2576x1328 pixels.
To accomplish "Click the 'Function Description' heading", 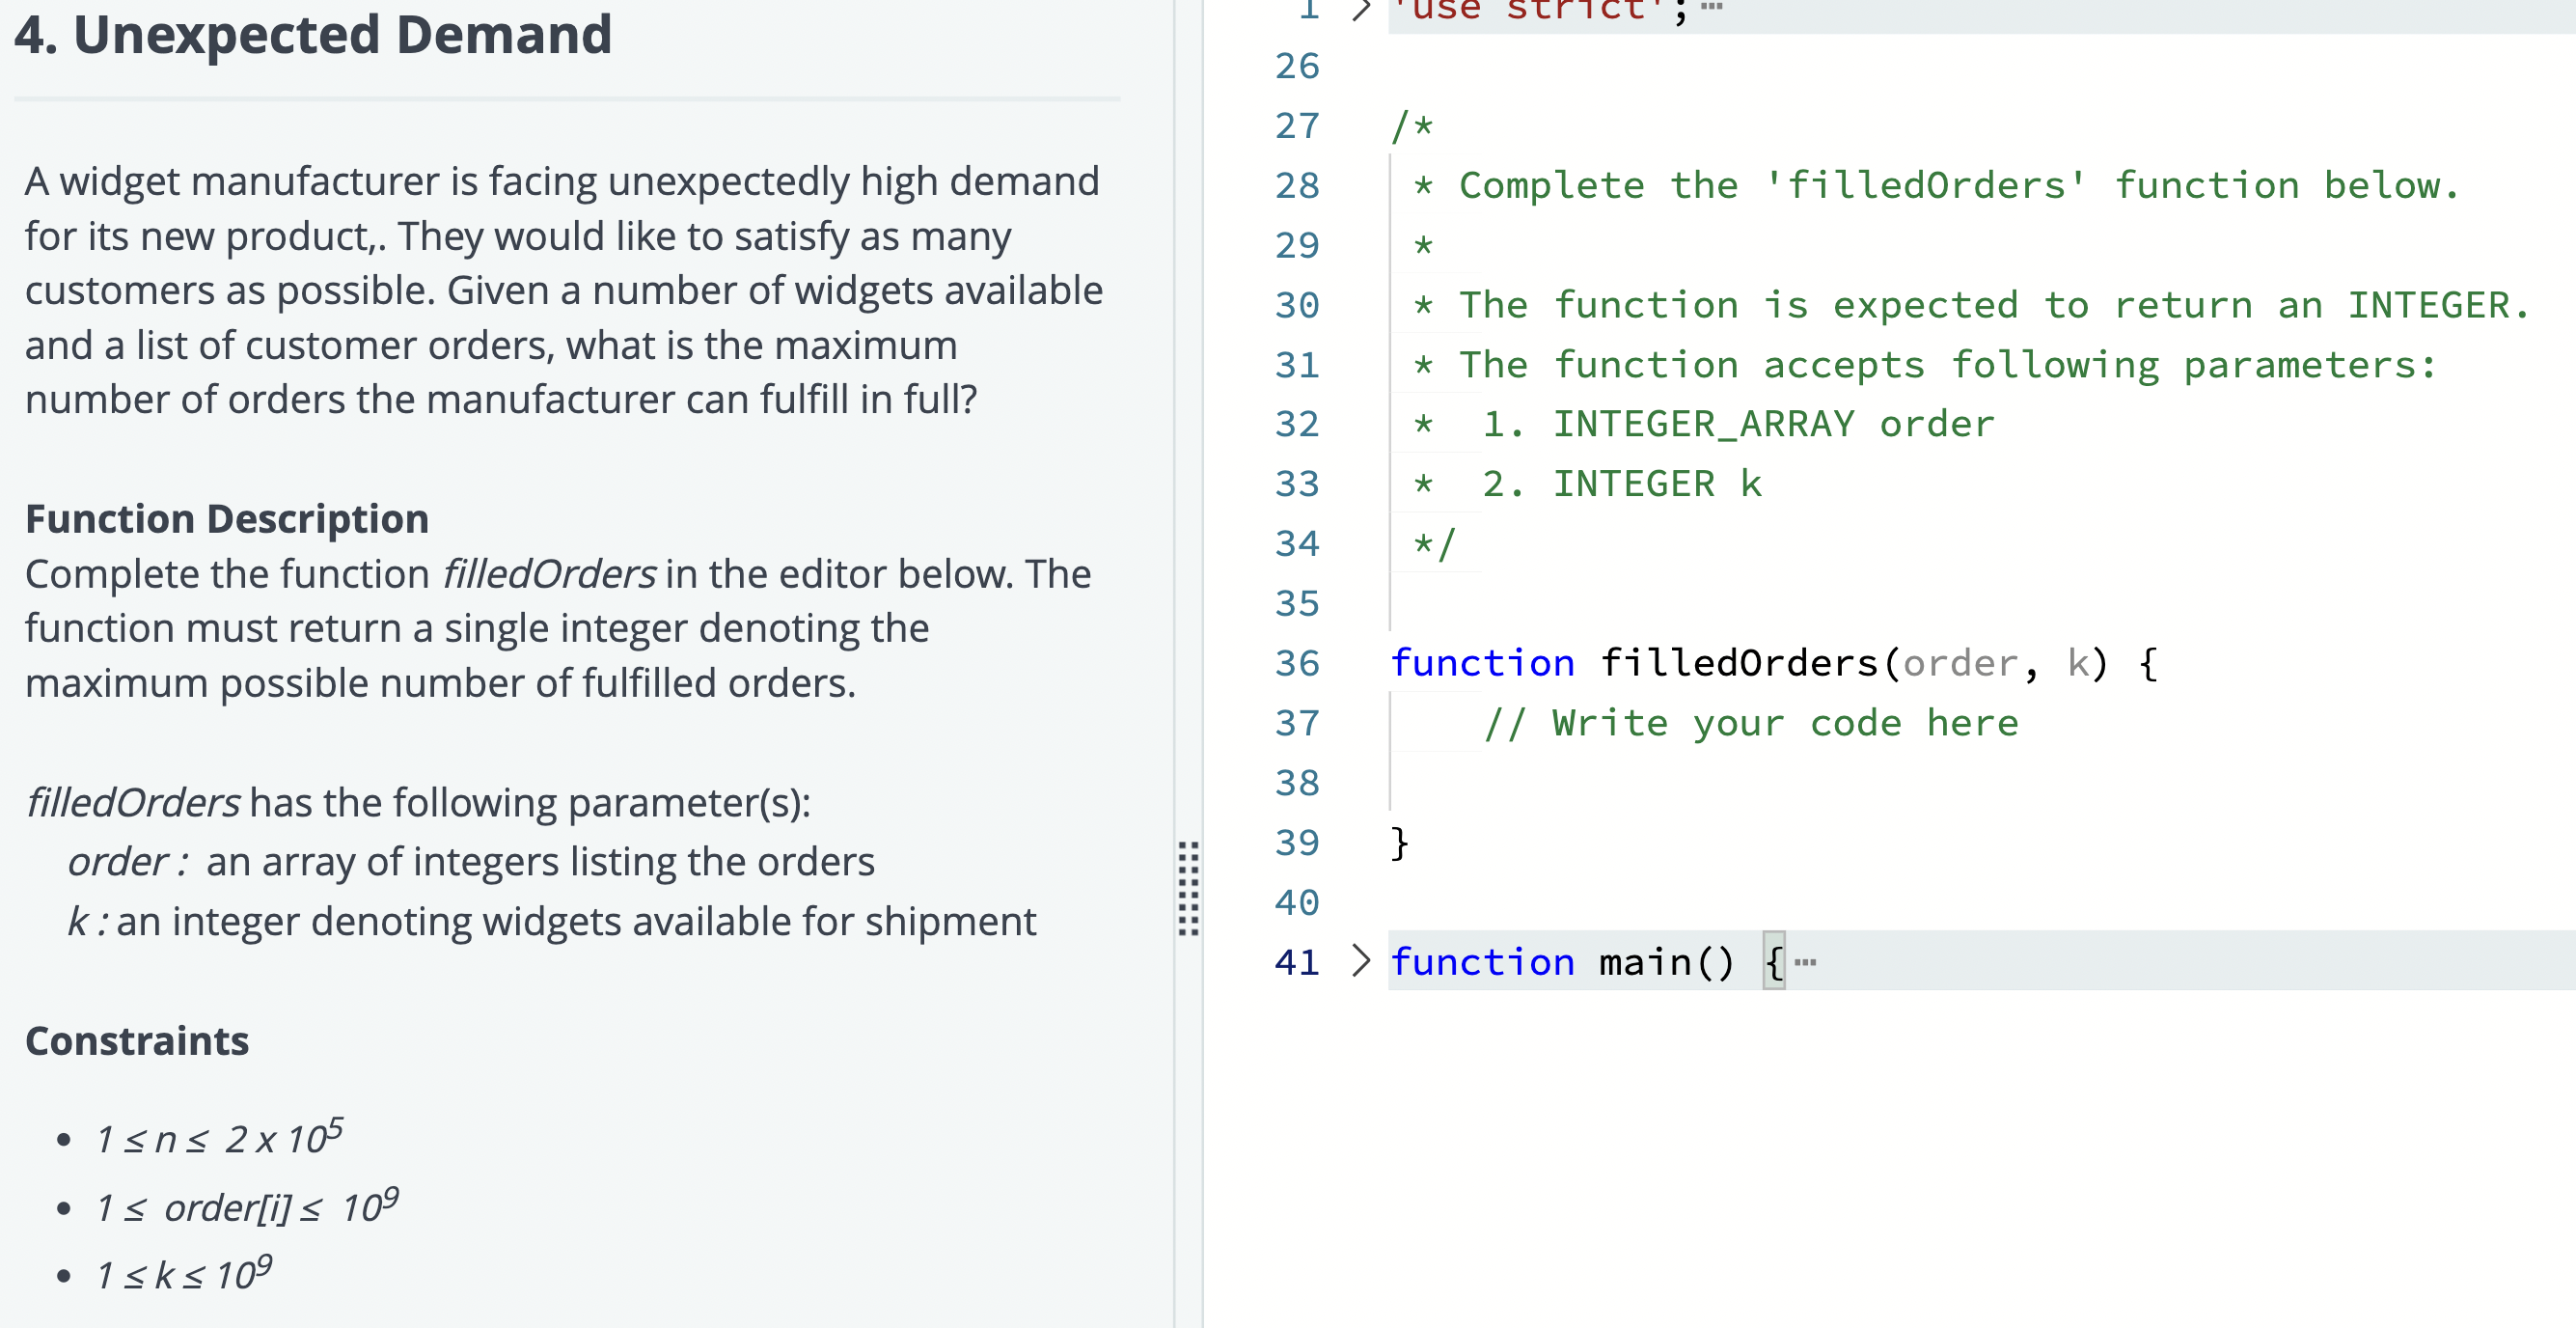I will (x=227, y=519).
